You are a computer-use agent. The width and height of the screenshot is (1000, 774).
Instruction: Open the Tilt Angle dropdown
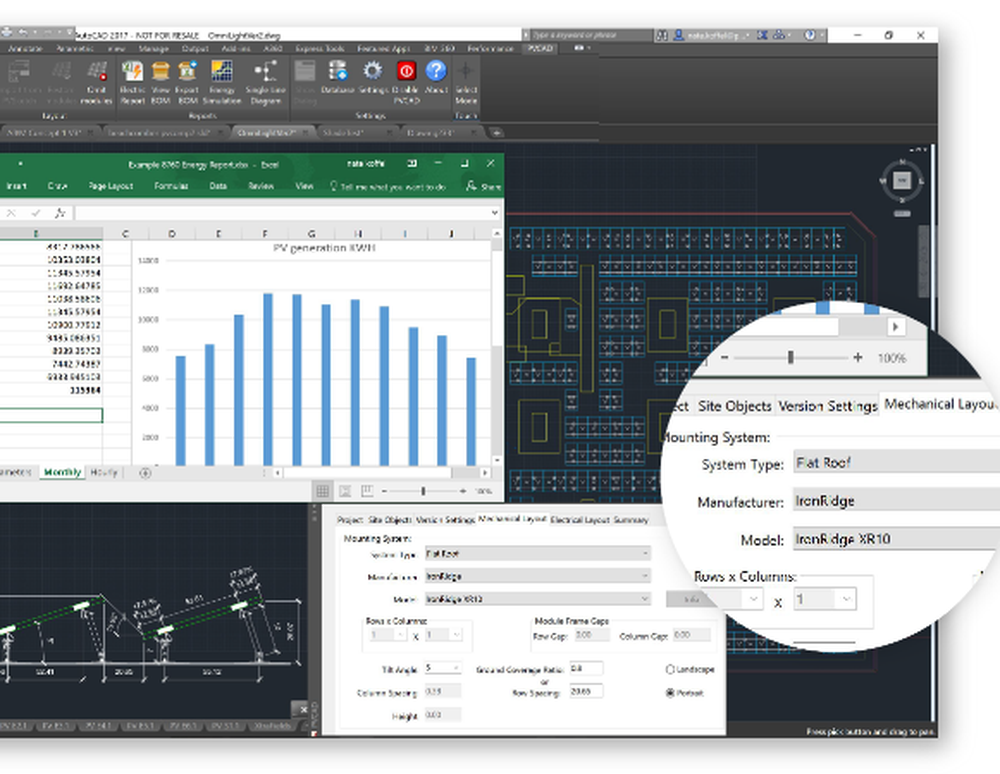point(443,668)
